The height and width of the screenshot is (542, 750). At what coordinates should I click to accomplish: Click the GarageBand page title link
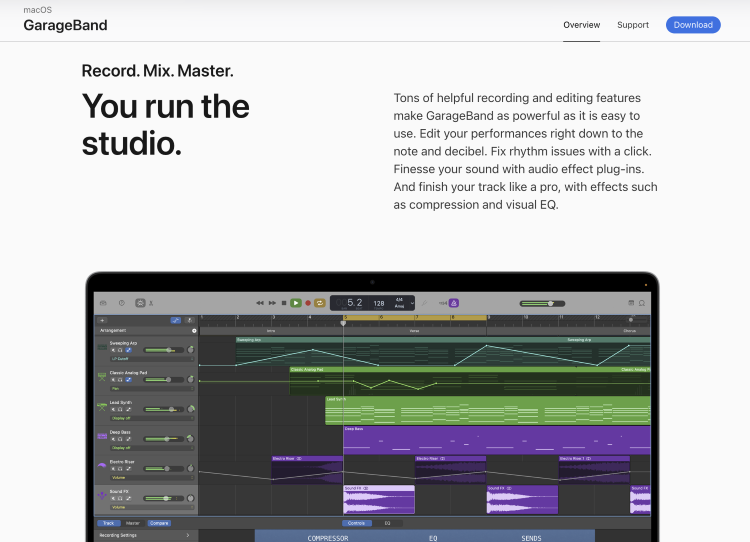[65, 25]
